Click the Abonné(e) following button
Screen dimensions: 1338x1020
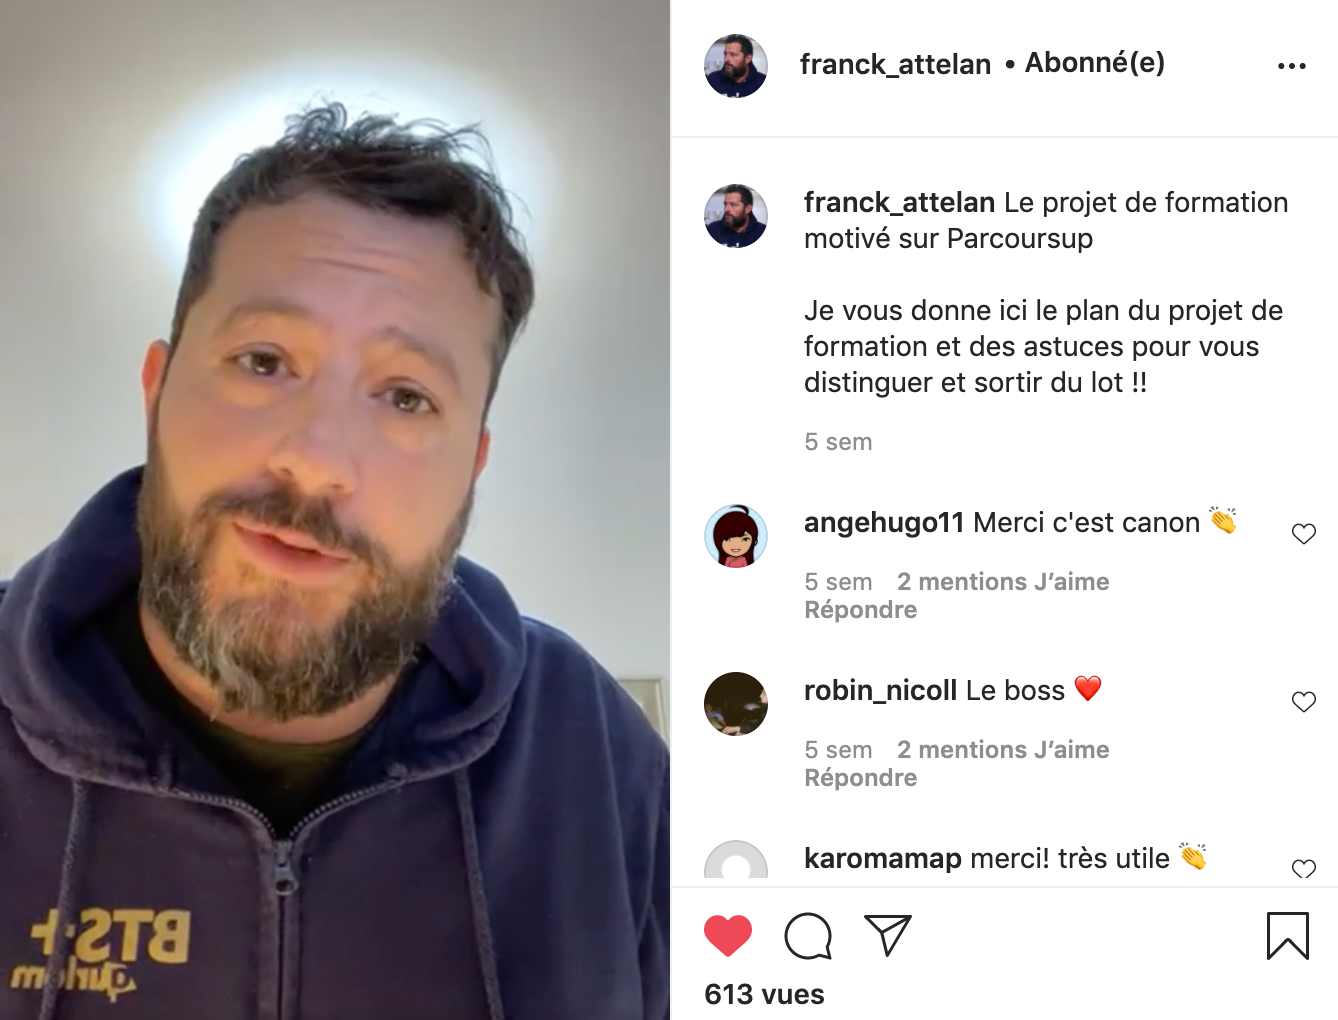click(1095, 63)
